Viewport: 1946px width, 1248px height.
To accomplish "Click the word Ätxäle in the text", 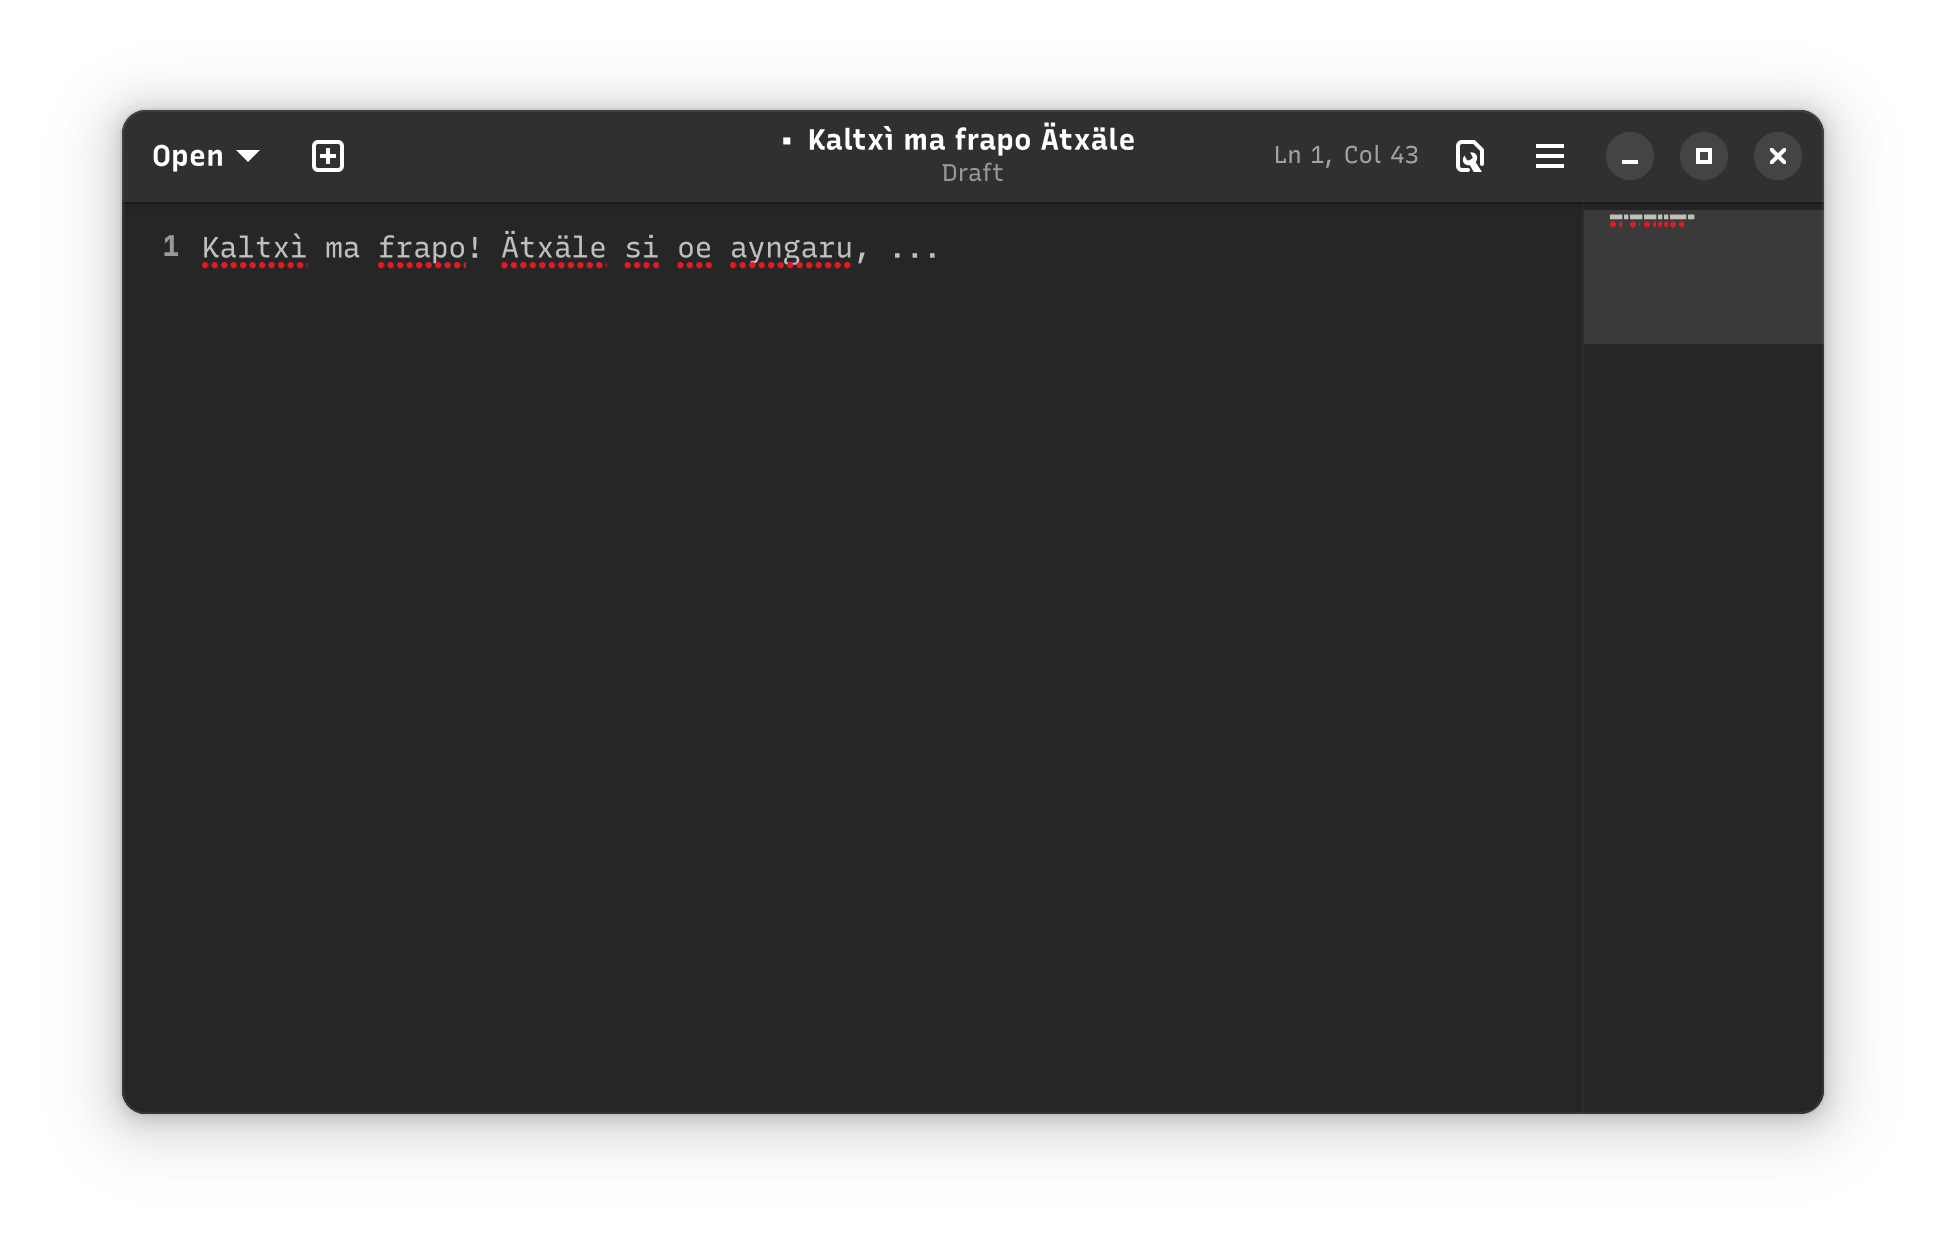I will [x=553, y=248].
